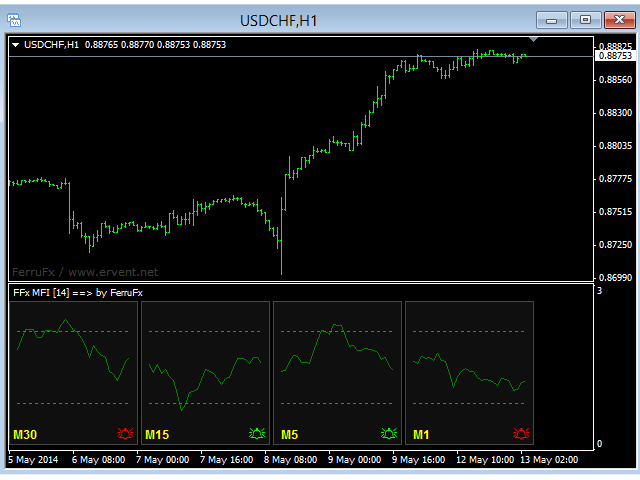
Task: Click the FFx MFI [14] indicator label
Action: pos(78,293)
